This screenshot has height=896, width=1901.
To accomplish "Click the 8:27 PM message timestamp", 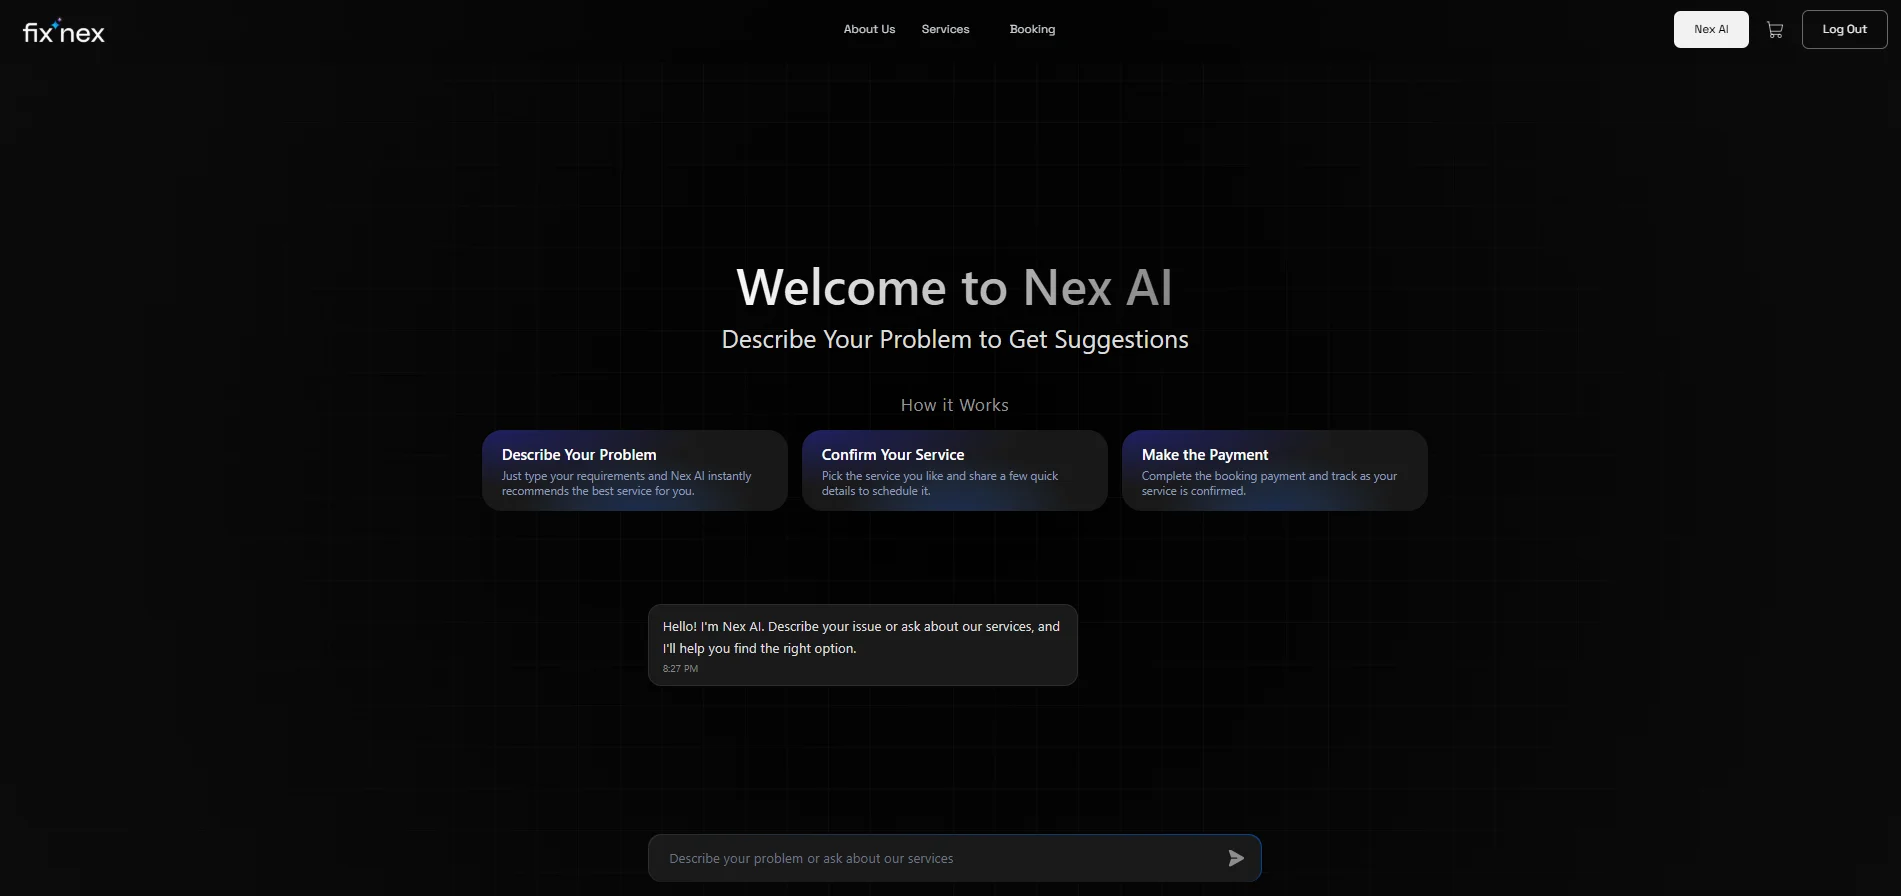I will click(x=680, y=669).
